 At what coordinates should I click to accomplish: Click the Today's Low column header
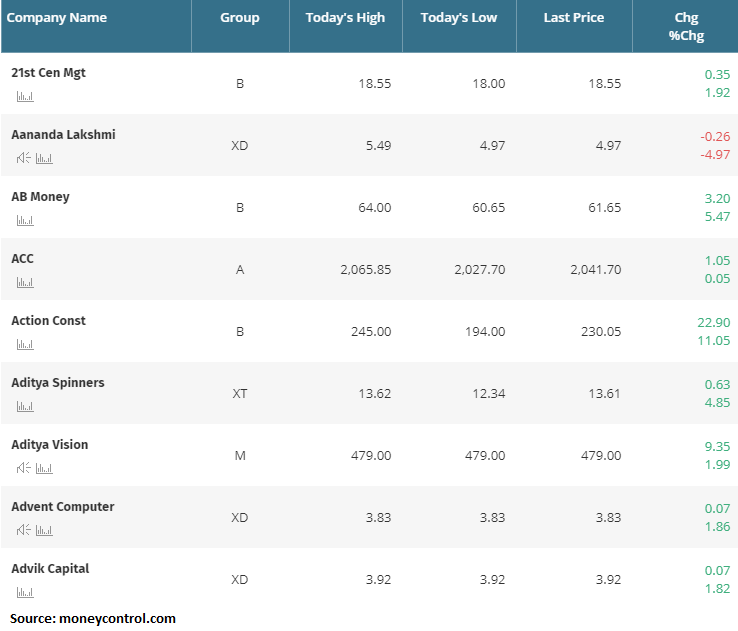(x=458, y=18)
